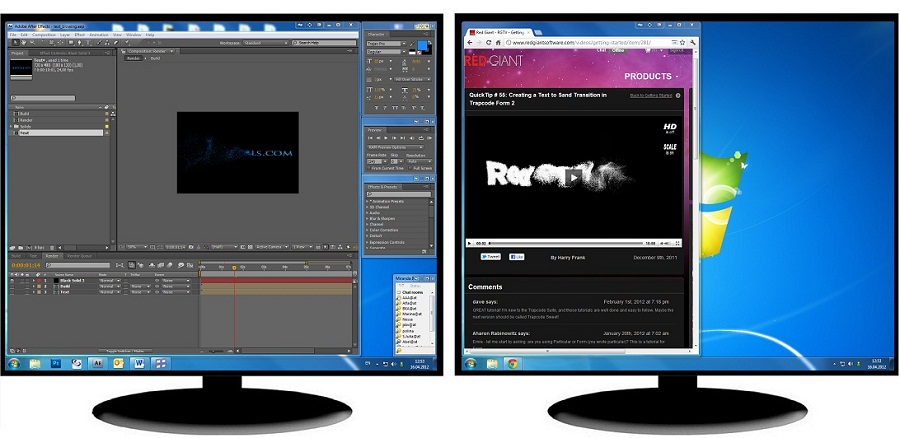900x438 pixels.
Task: Open the Animation menu in After Effects
Action: pos(99,35)
